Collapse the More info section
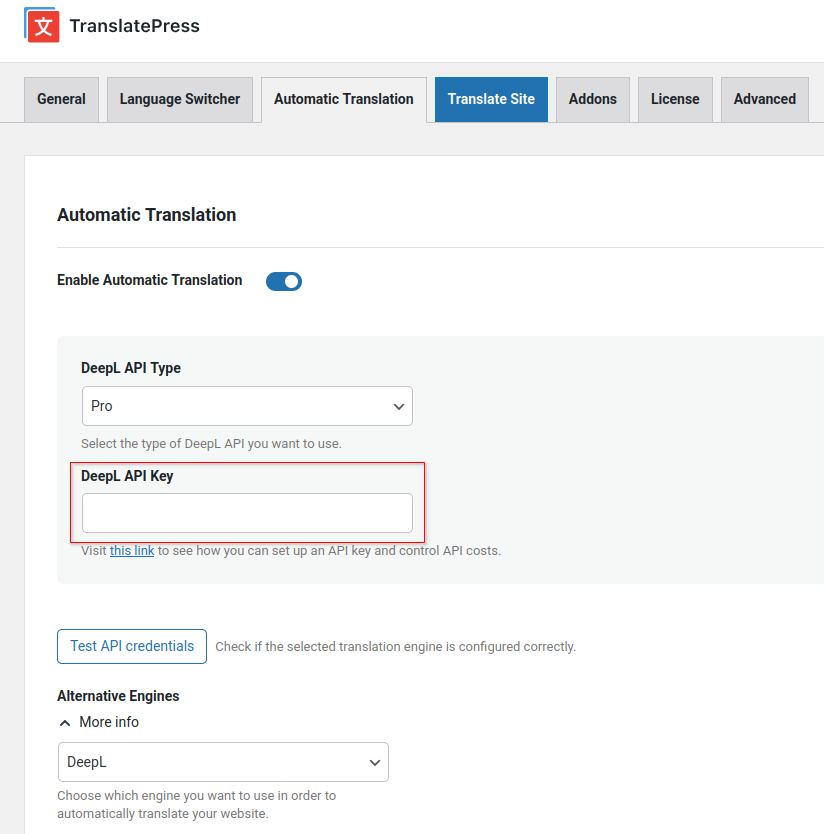Screen dimensions: 824x834 point(98,722)
